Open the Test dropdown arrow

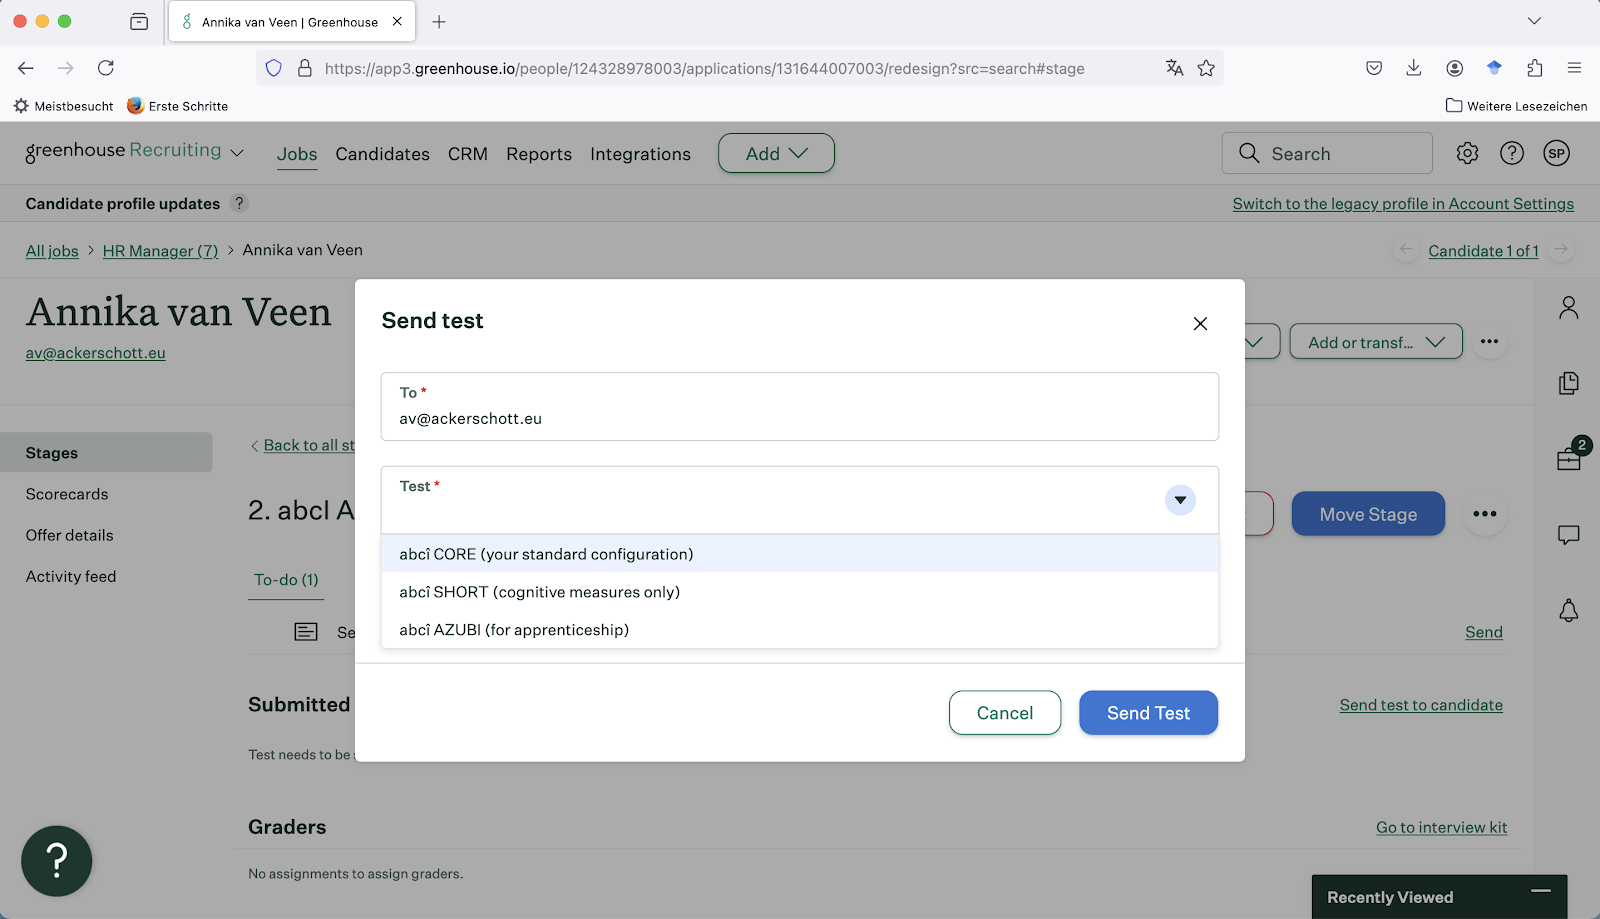[x=1180, y=500]
